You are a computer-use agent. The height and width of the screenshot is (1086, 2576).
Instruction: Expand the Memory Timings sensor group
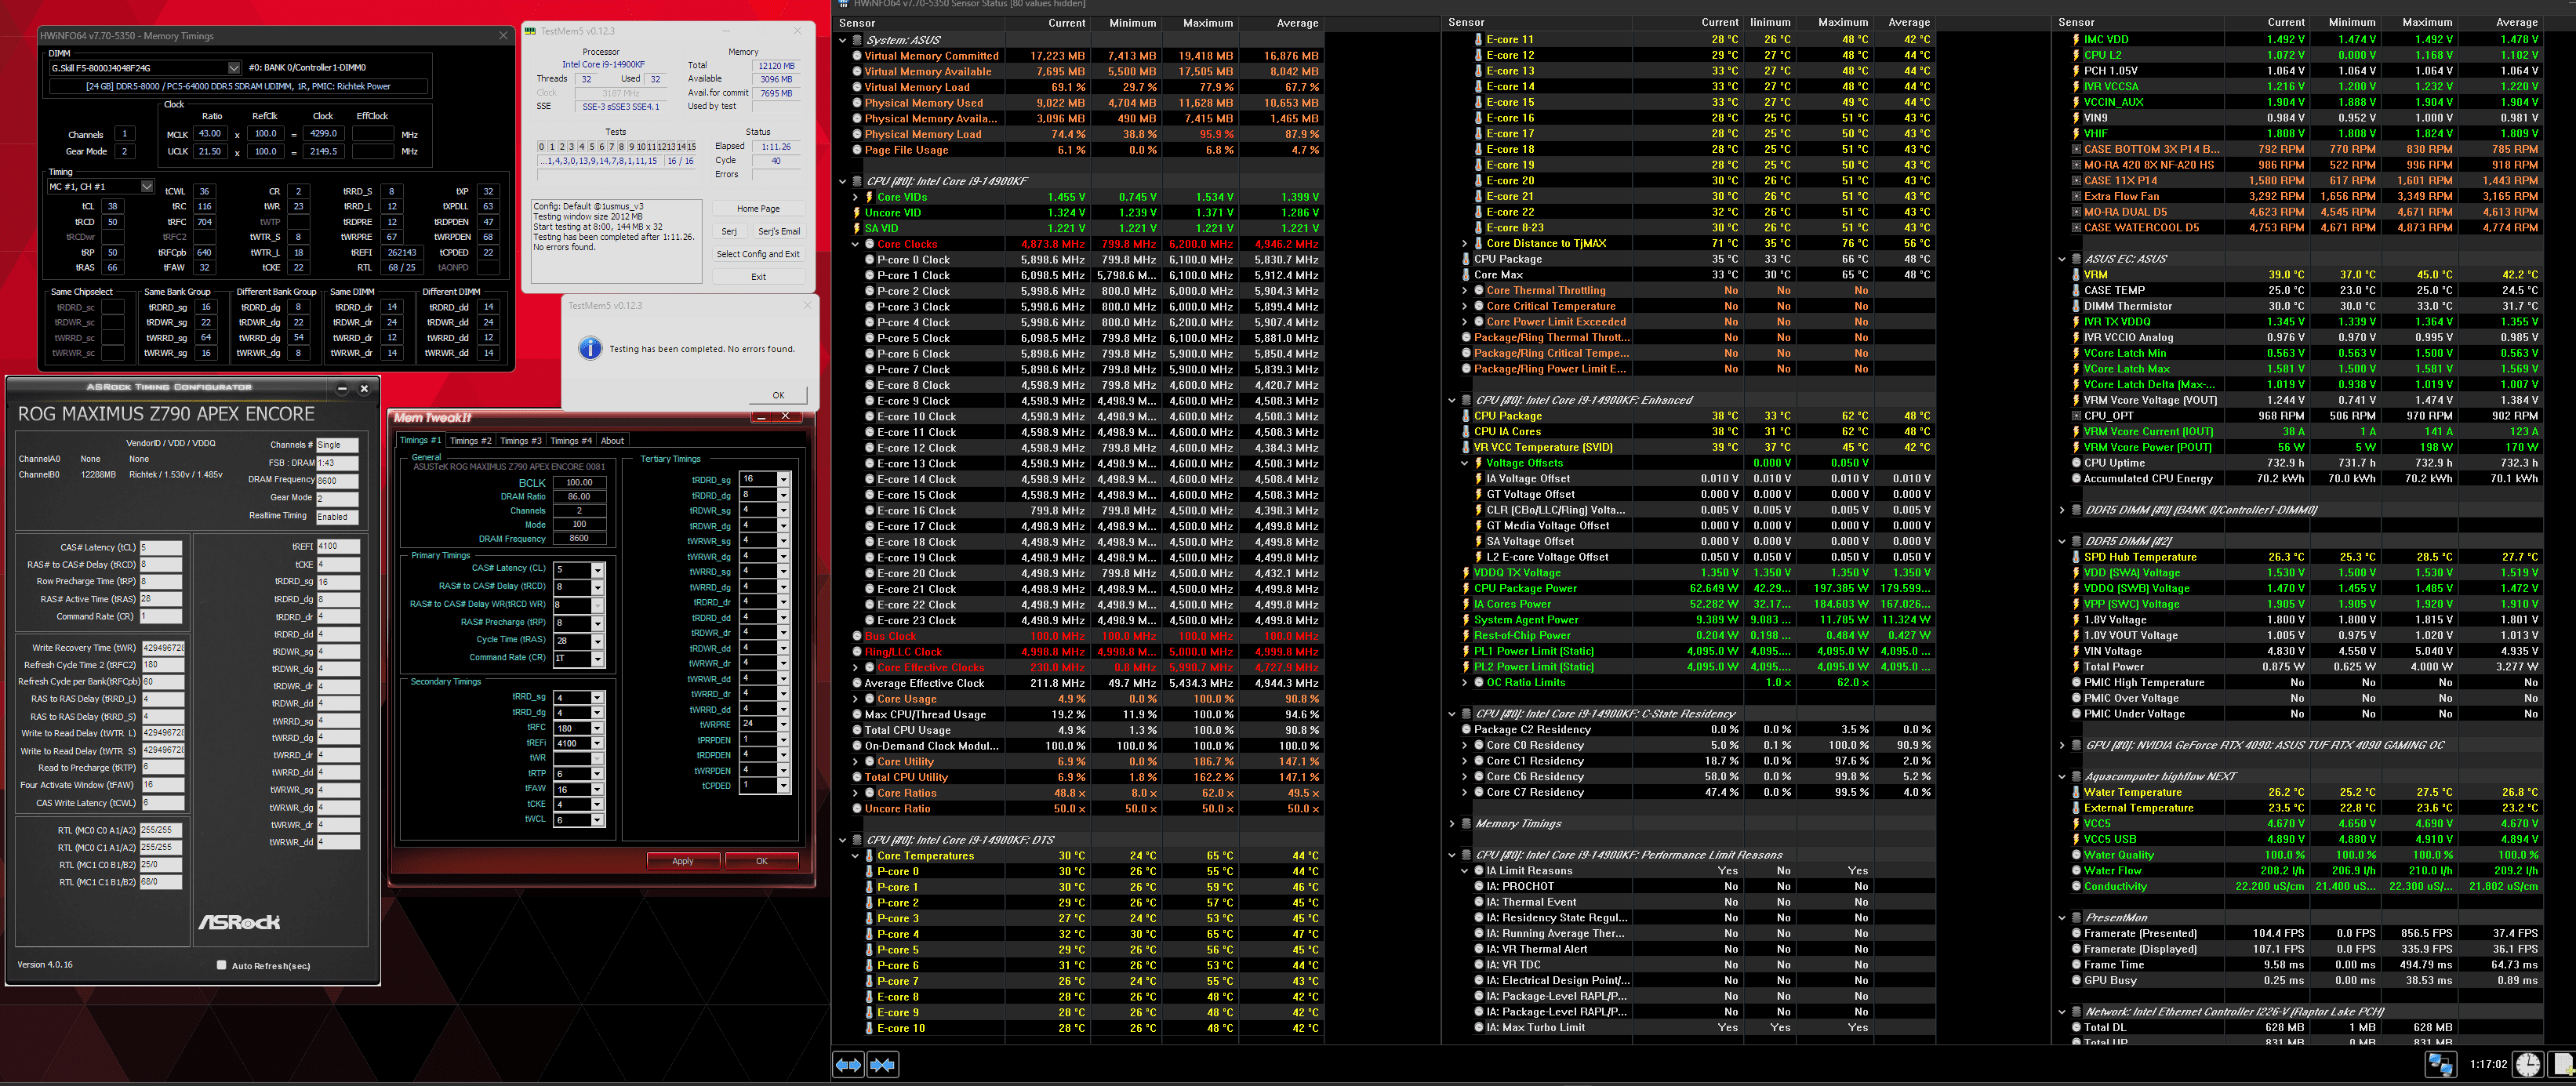tap(1452, 824)
